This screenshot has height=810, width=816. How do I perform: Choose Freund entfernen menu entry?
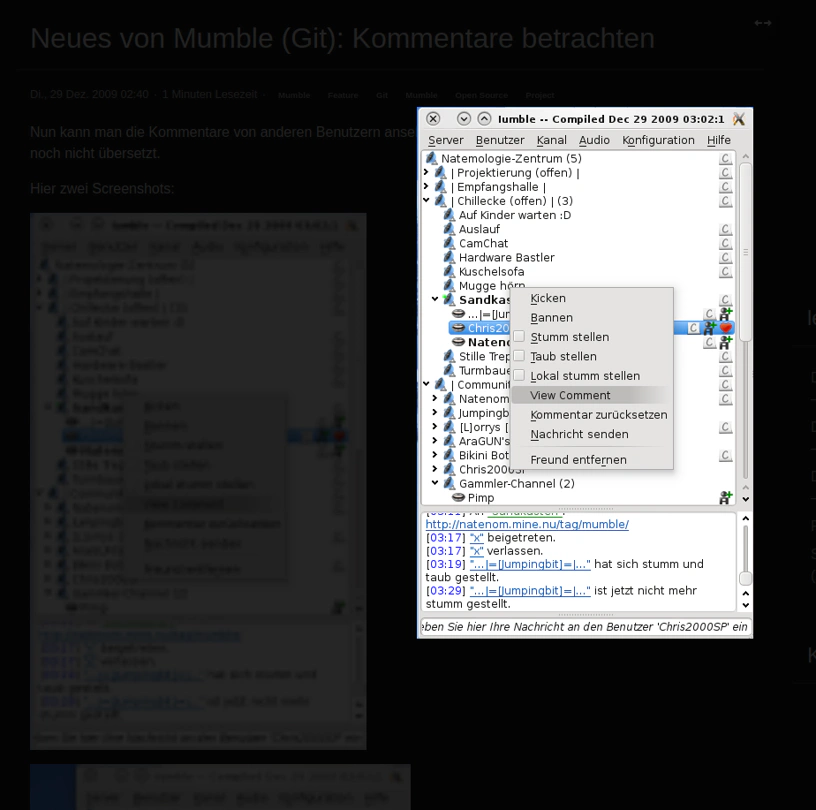pyautogui.click(x=592, y=460)
